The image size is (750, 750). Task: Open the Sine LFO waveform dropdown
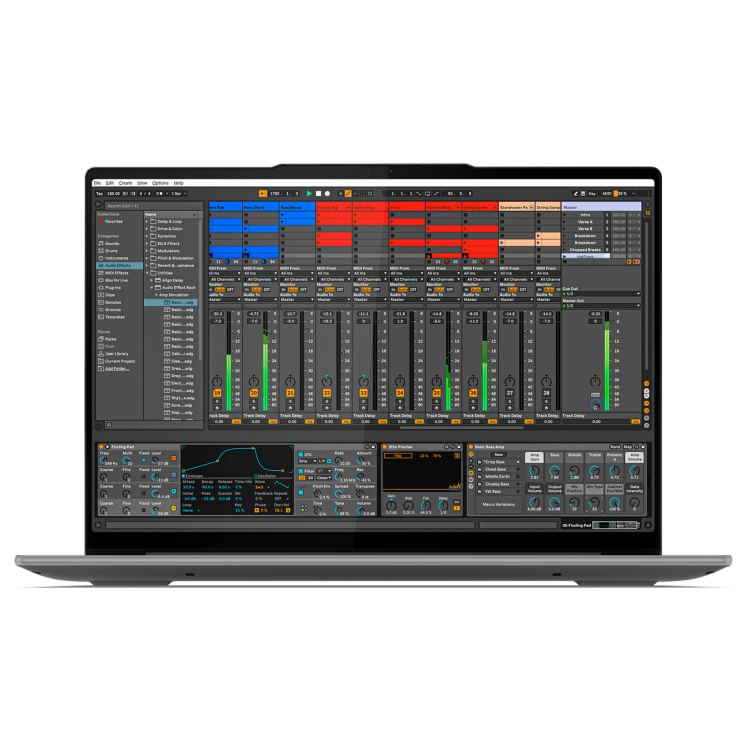(x=308, y=461)
